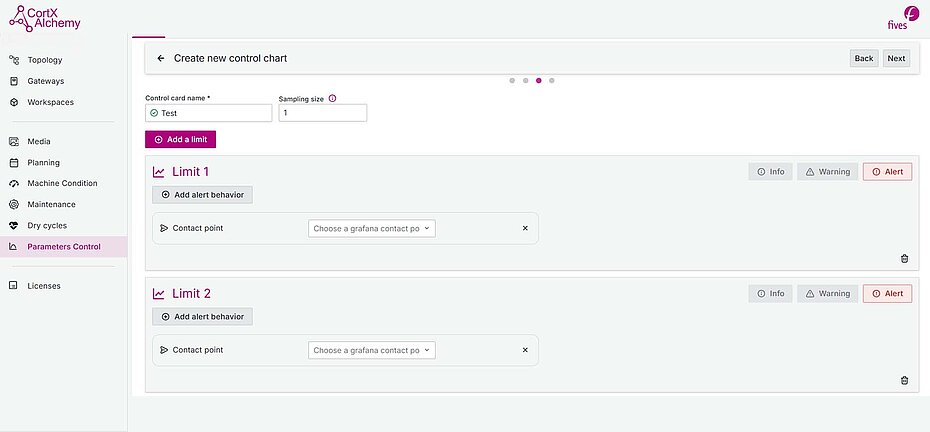Delete Limit 2 with the trash icon
Image resolution: width=930 pixels, height=432 pixels.
click(x=904, y=380)
